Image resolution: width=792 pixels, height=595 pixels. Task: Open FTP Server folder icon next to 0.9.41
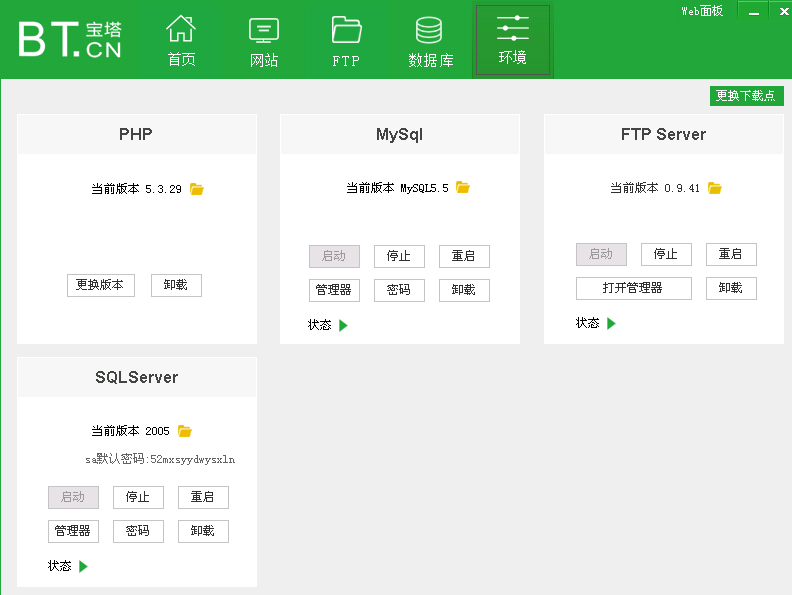pos(715,188)
